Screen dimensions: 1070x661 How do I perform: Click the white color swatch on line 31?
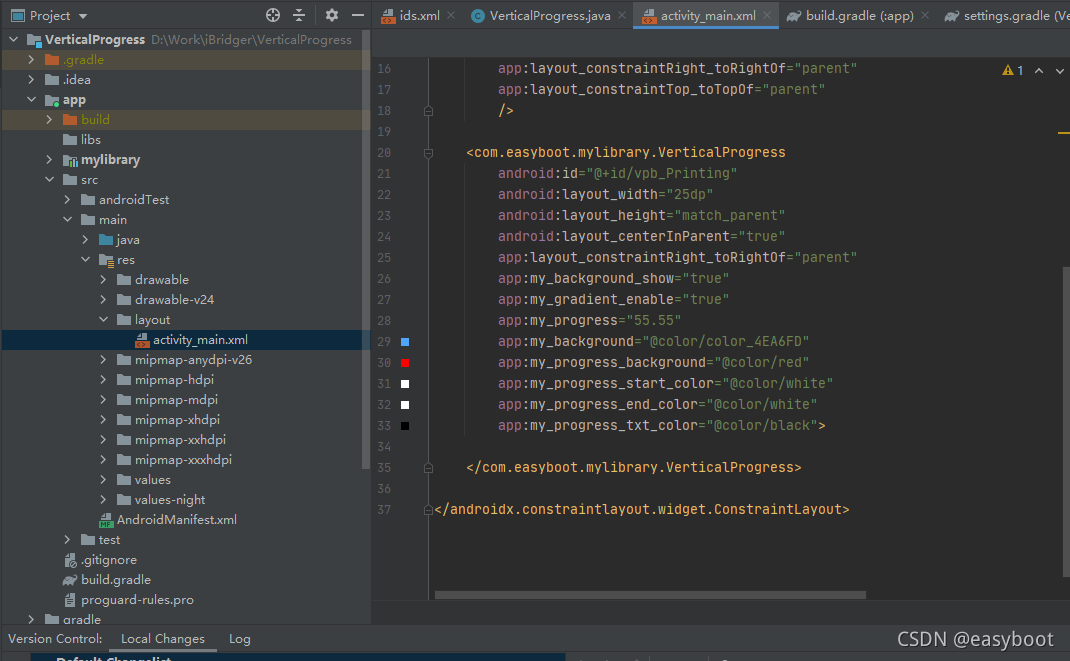(x=405, y=384)
